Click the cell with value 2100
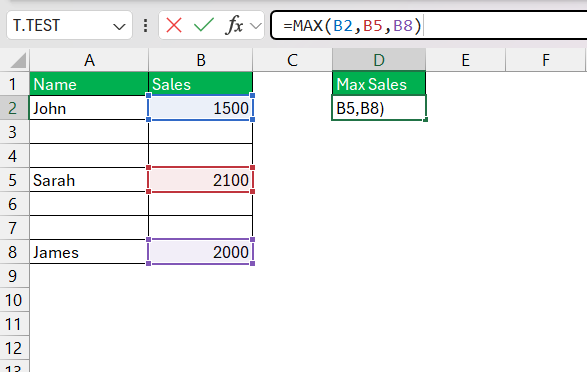 (201, 180)
